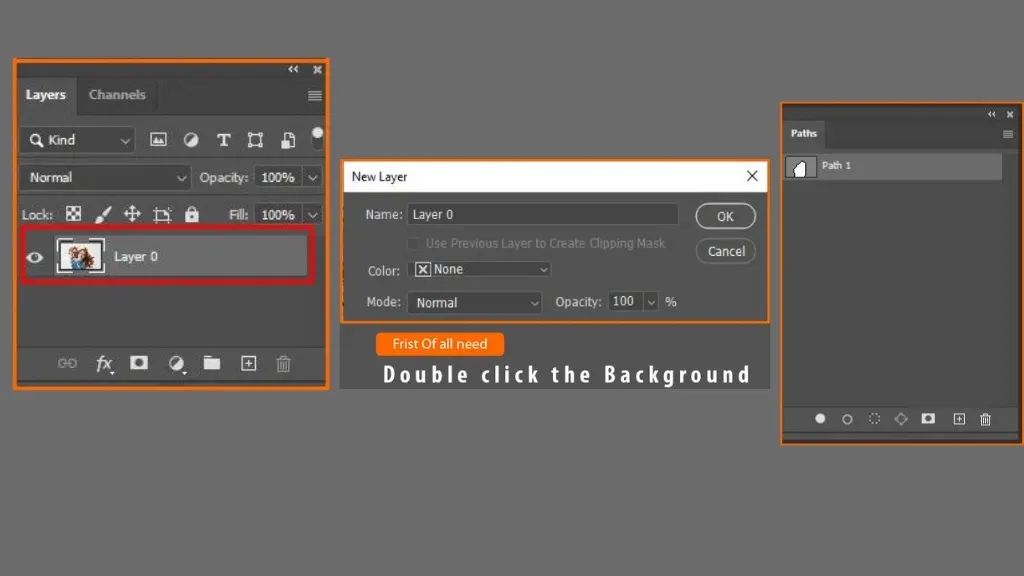This screenshot has width=1024, height=576.
Task: Filter layers by pixel image icon
Action: 158,140
